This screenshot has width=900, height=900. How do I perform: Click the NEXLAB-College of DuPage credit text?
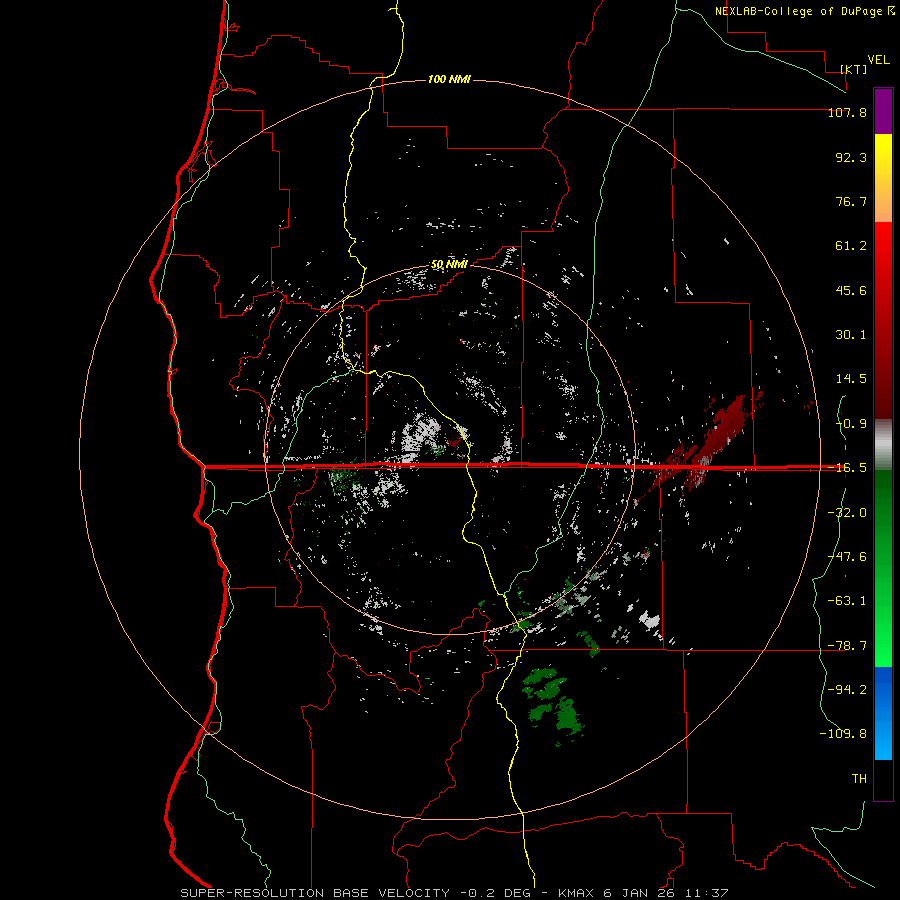(x=798, y=11)
